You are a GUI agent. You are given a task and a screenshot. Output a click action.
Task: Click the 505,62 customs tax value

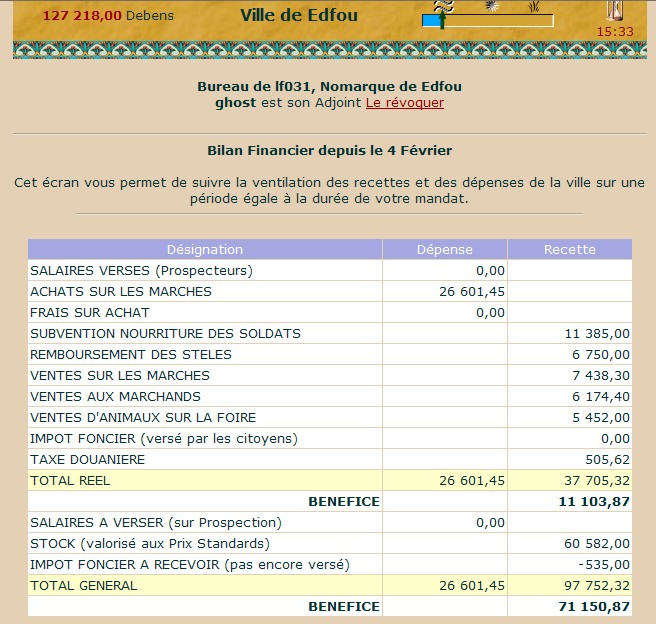[607, 459]
